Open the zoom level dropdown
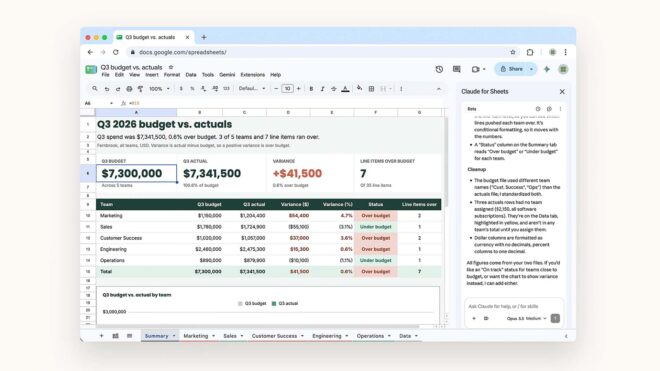This screenshot has width=660, height=371. 160,89
